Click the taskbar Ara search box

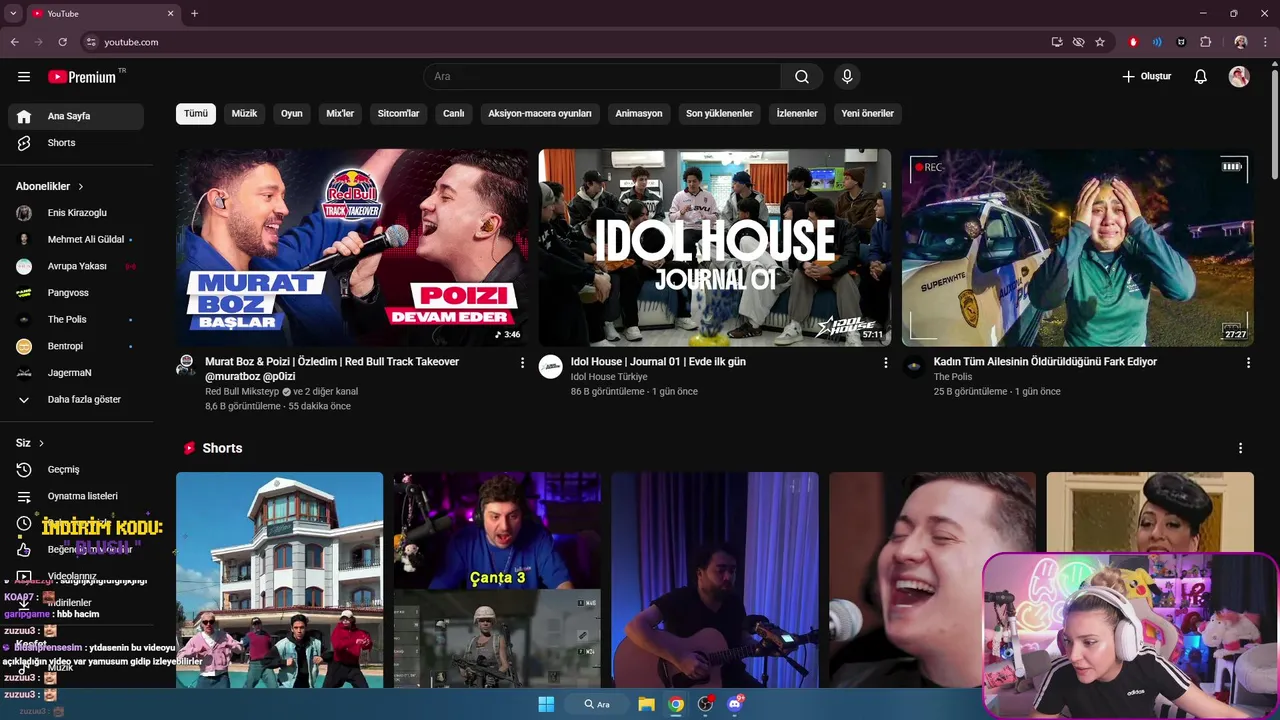click(597, 704)
